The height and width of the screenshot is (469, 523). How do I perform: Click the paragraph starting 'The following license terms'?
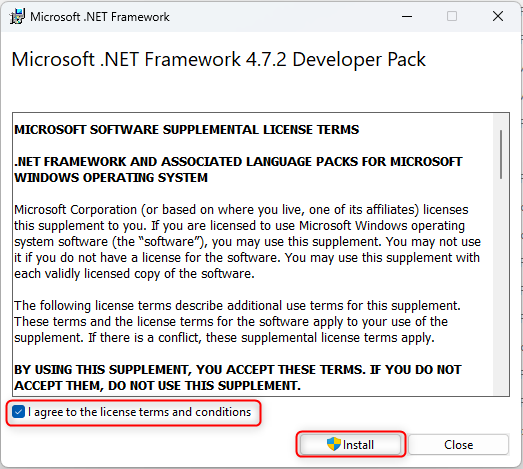click(x=237, y=322)
